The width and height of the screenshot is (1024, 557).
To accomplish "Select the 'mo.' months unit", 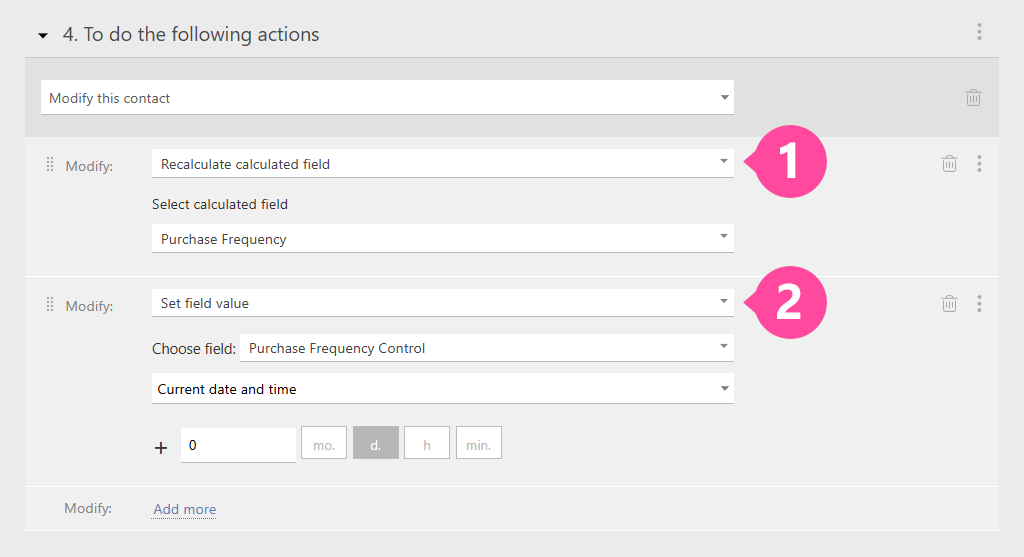I will click(324, 443).
